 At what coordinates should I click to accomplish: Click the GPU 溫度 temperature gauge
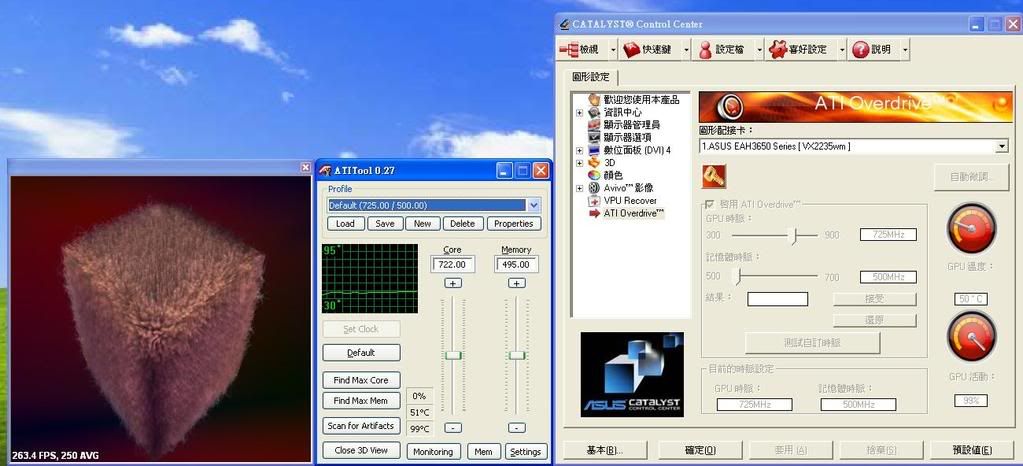click(x=971, y=228)
